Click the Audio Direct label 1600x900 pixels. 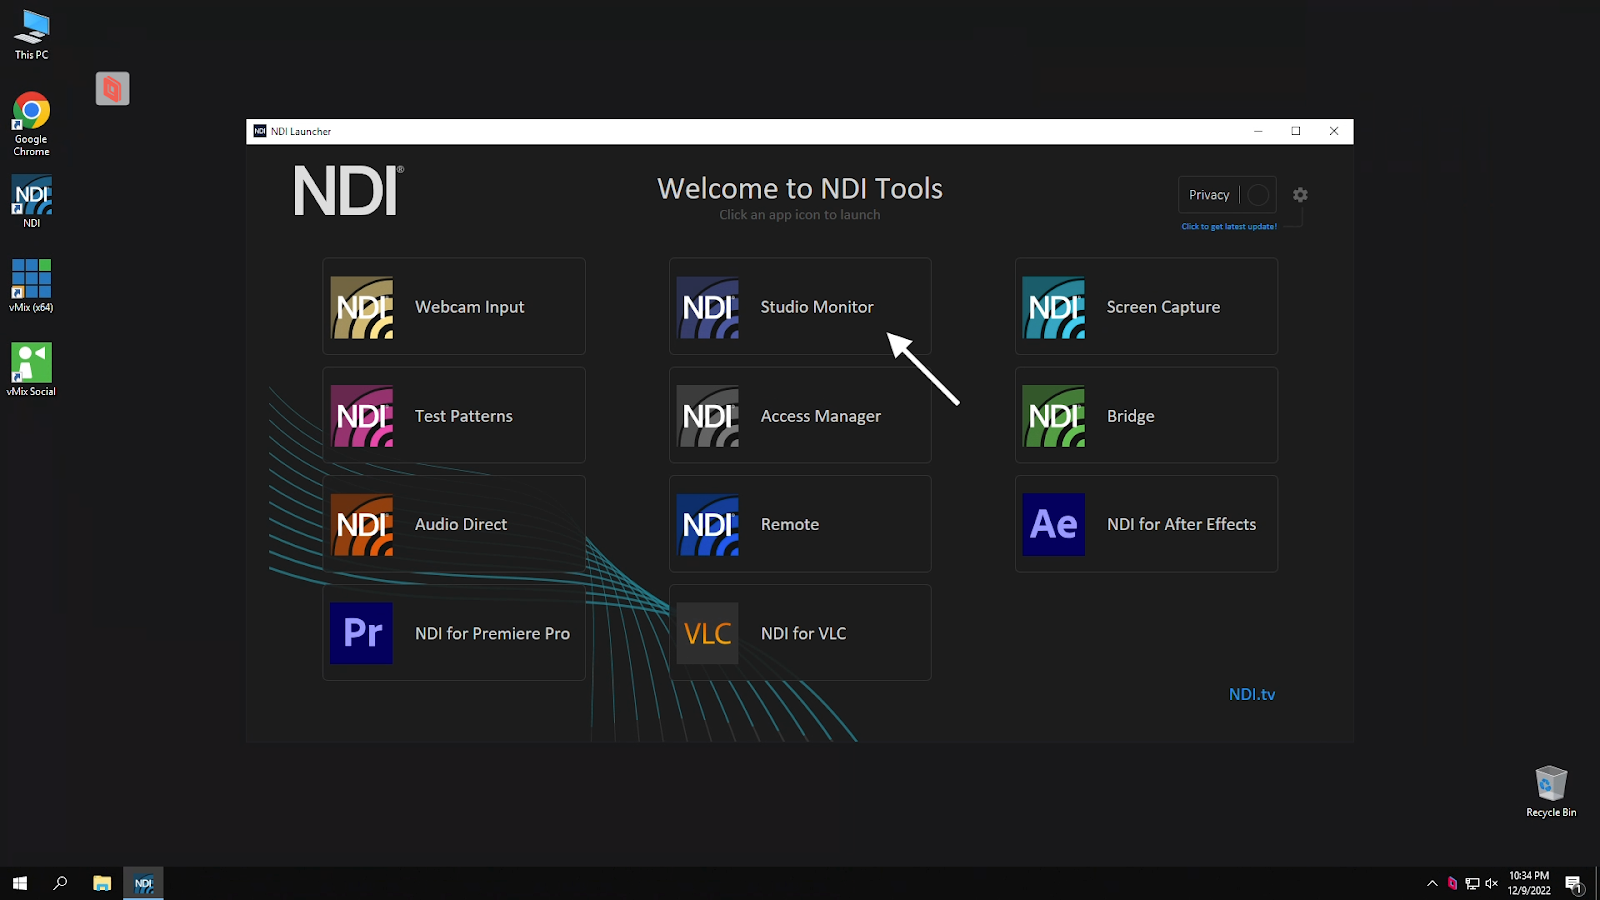pyautogui.click(x=461, y=524)
